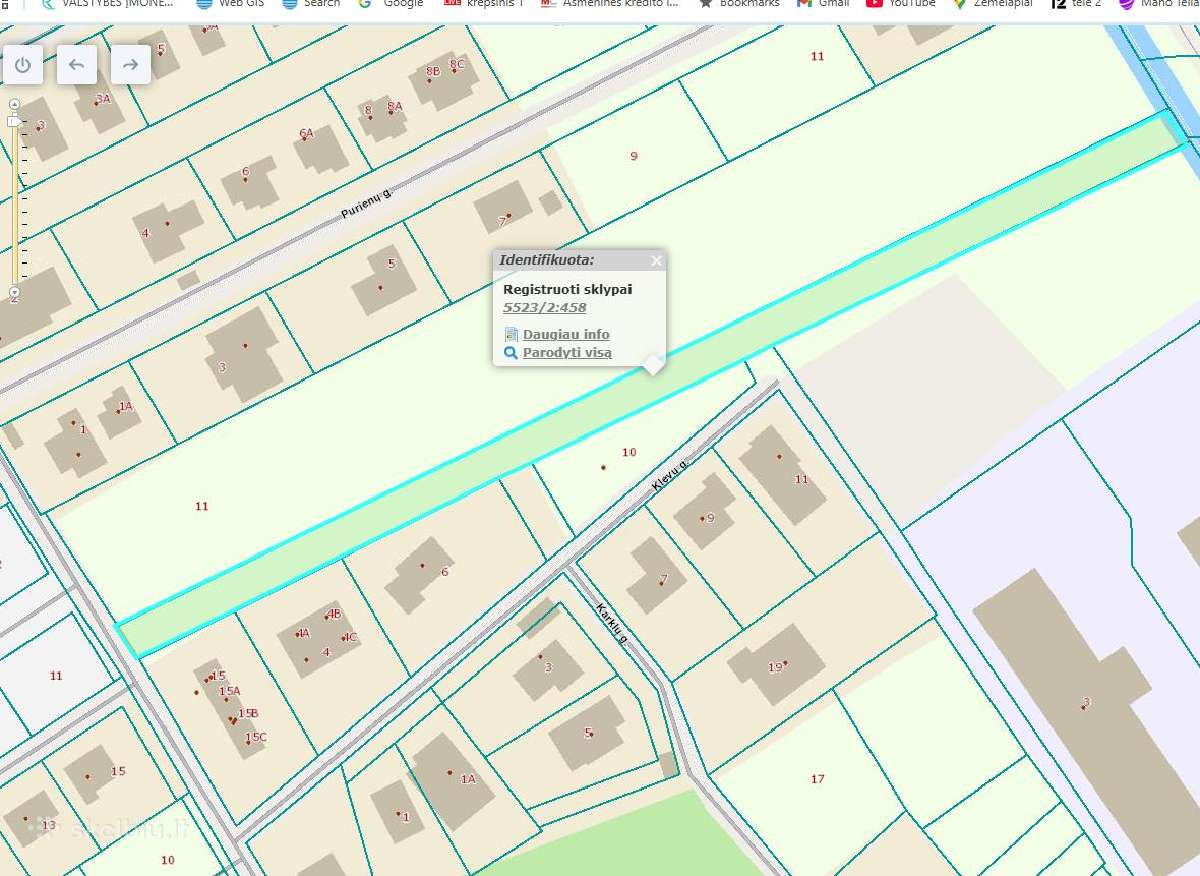The width and height of the screenshot is (1200, 876).
Task: Open parcel link 5523/2:458
Action: point(544,308)
